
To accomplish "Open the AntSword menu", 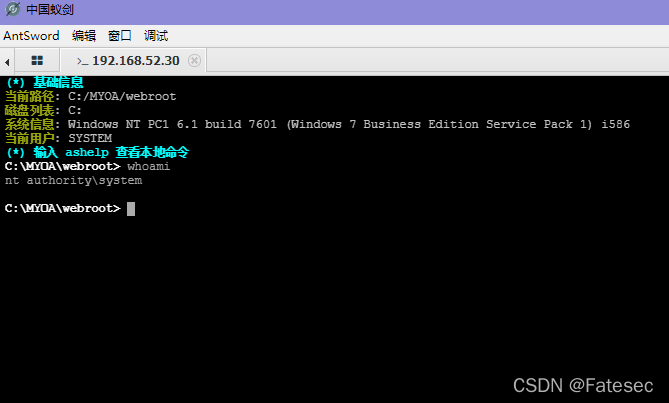I will [x=31, y=36].
